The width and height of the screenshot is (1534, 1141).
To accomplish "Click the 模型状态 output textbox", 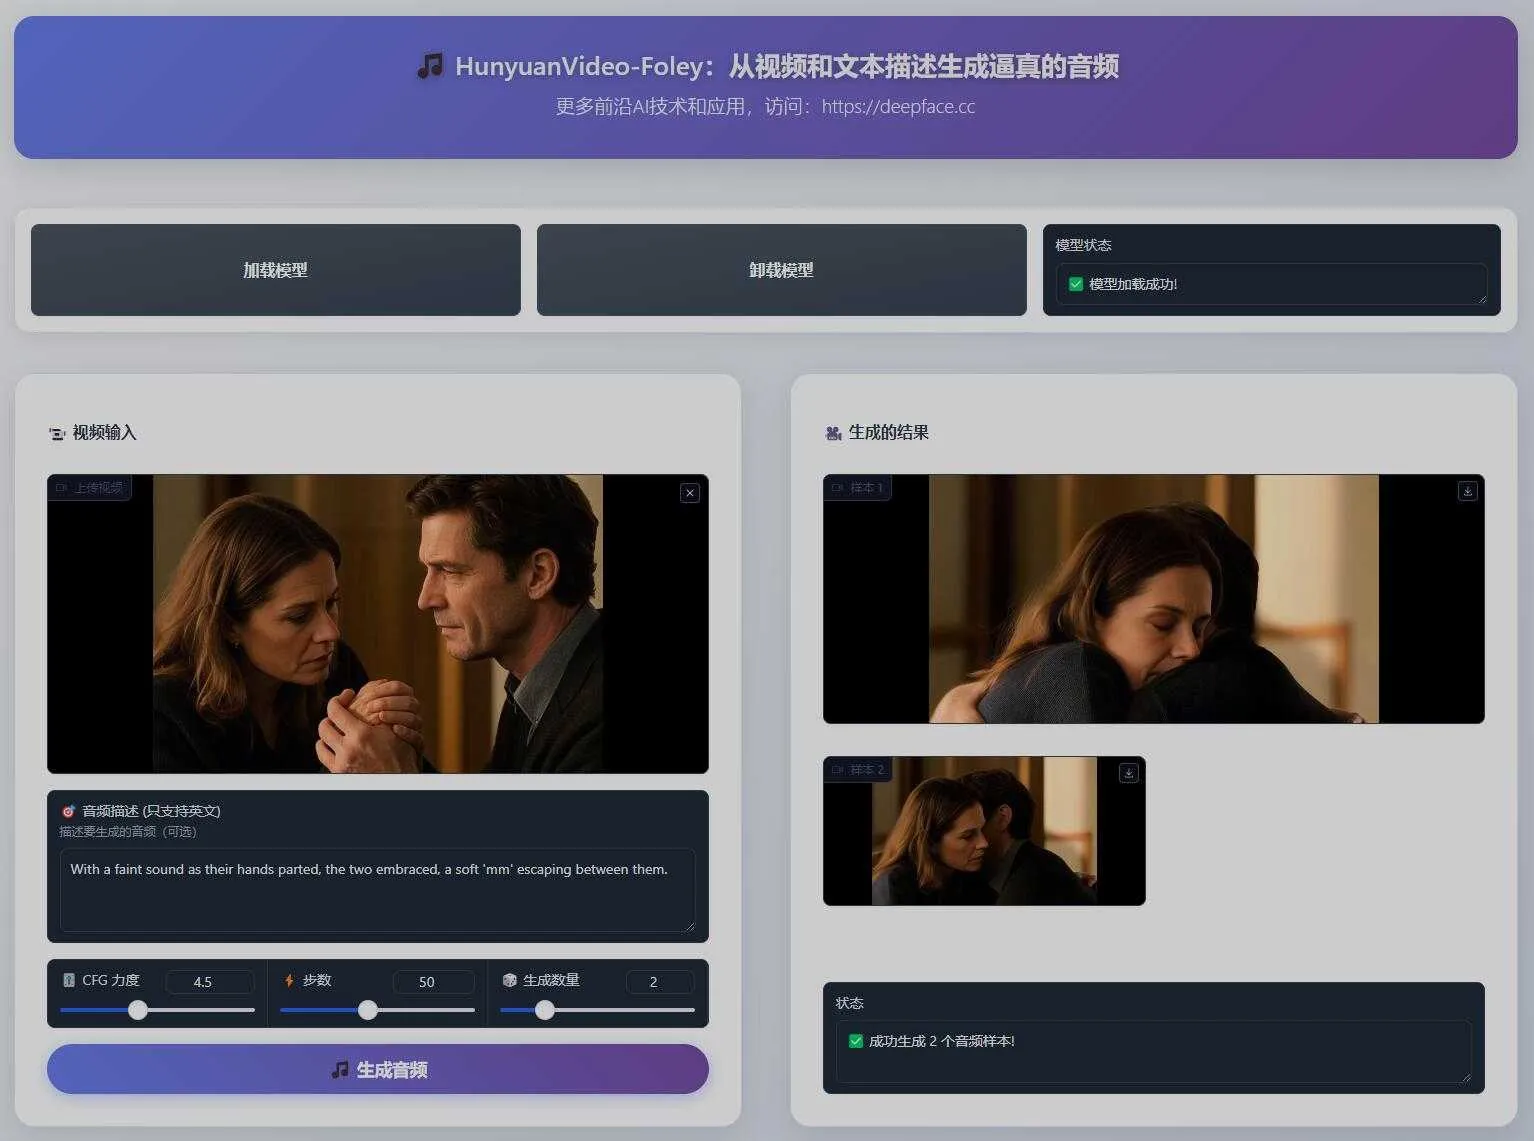I will (x=1272, y=284).
